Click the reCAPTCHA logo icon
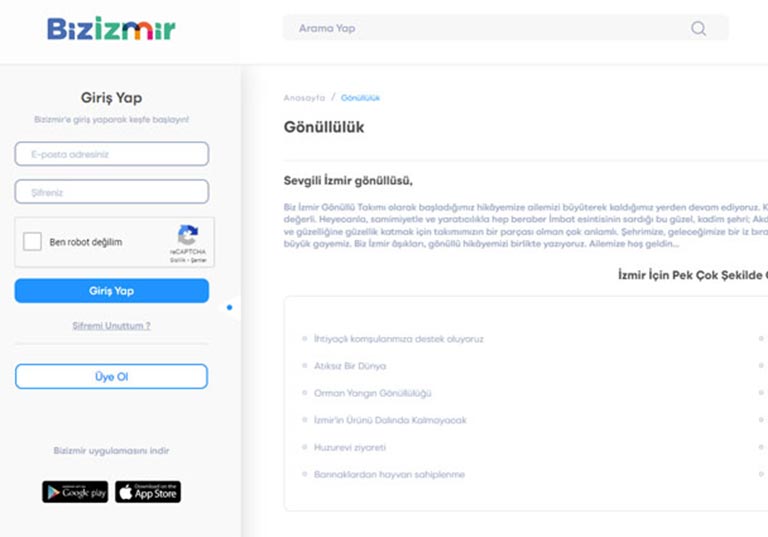The image size is (768, 537). click(187, 235)
